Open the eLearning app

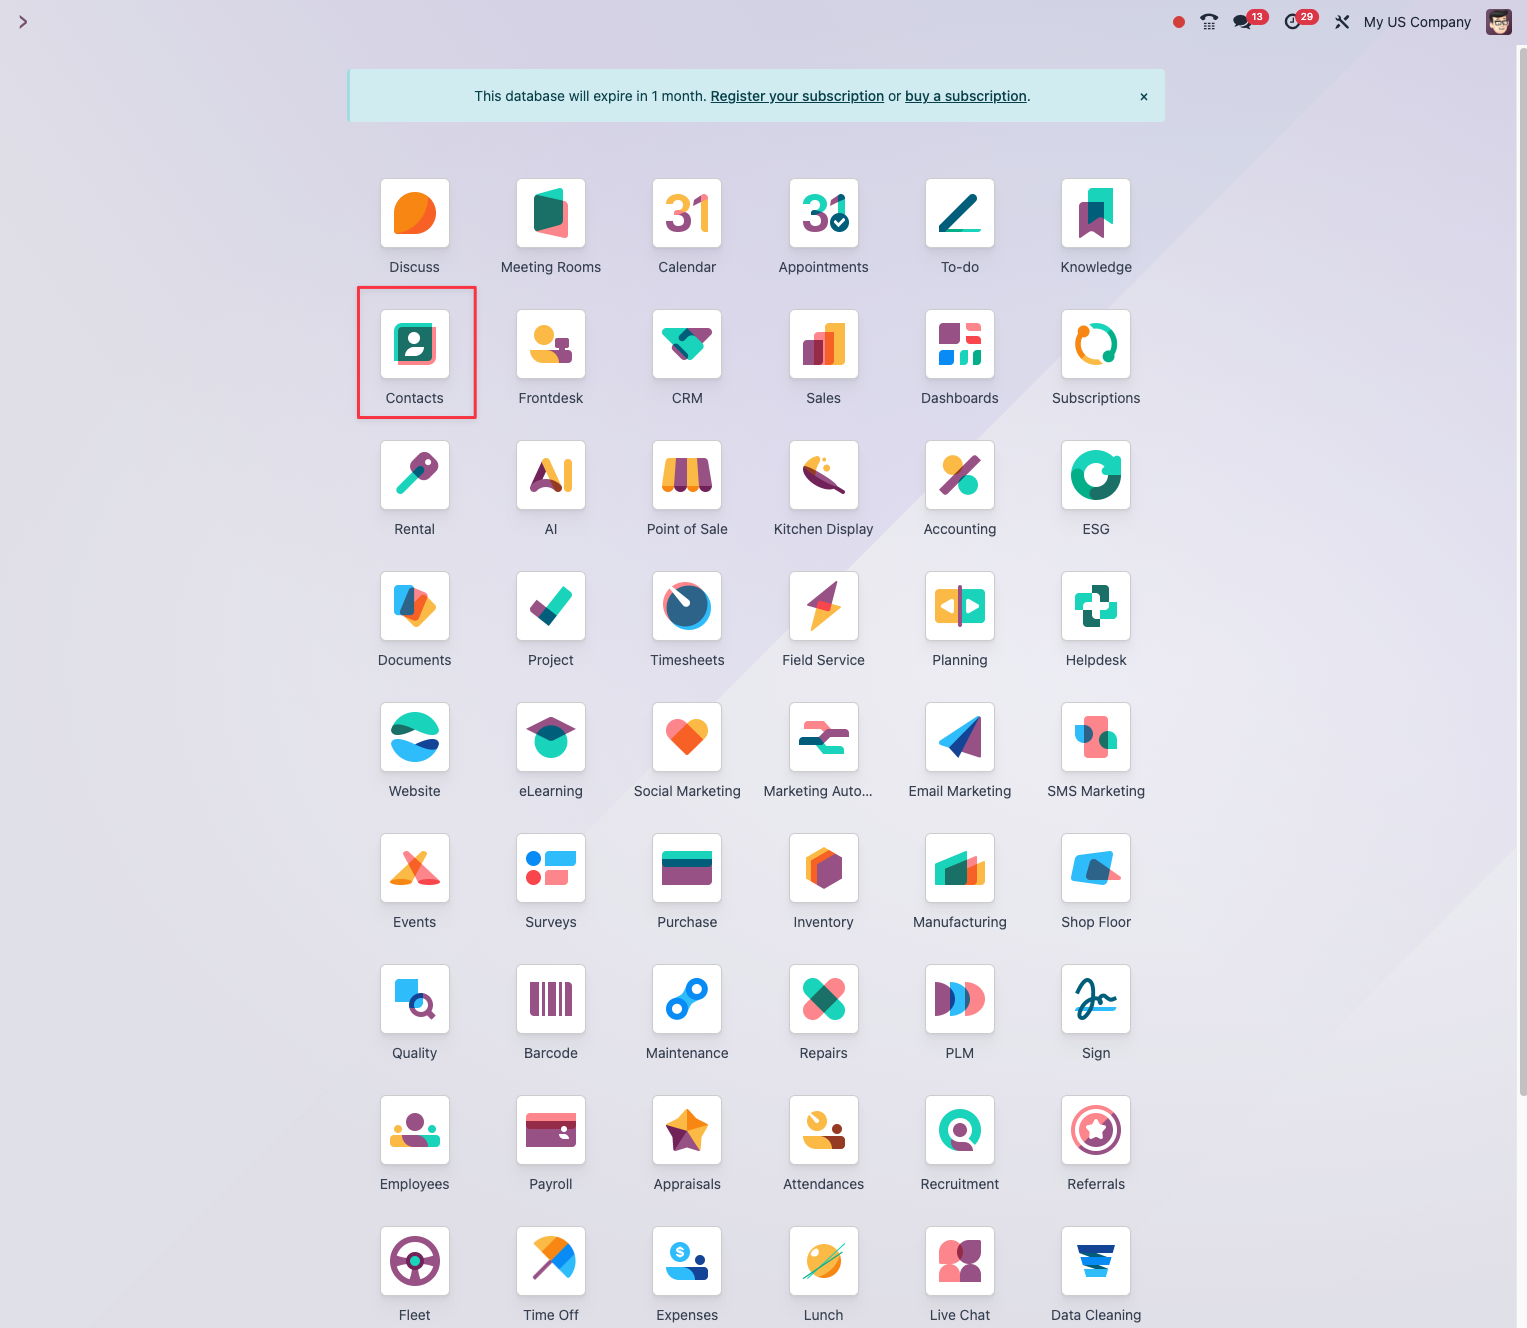tap(551, 737)
